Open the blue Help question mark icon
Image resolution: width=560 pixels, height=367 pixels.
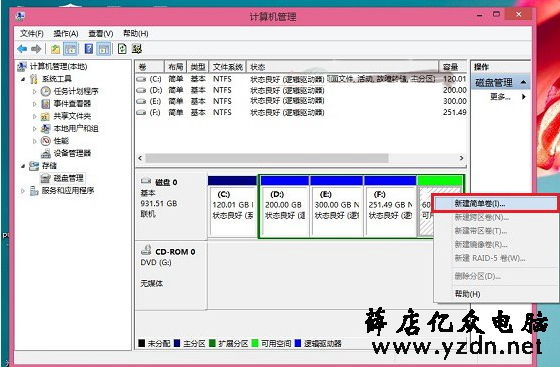click(89, 49)
